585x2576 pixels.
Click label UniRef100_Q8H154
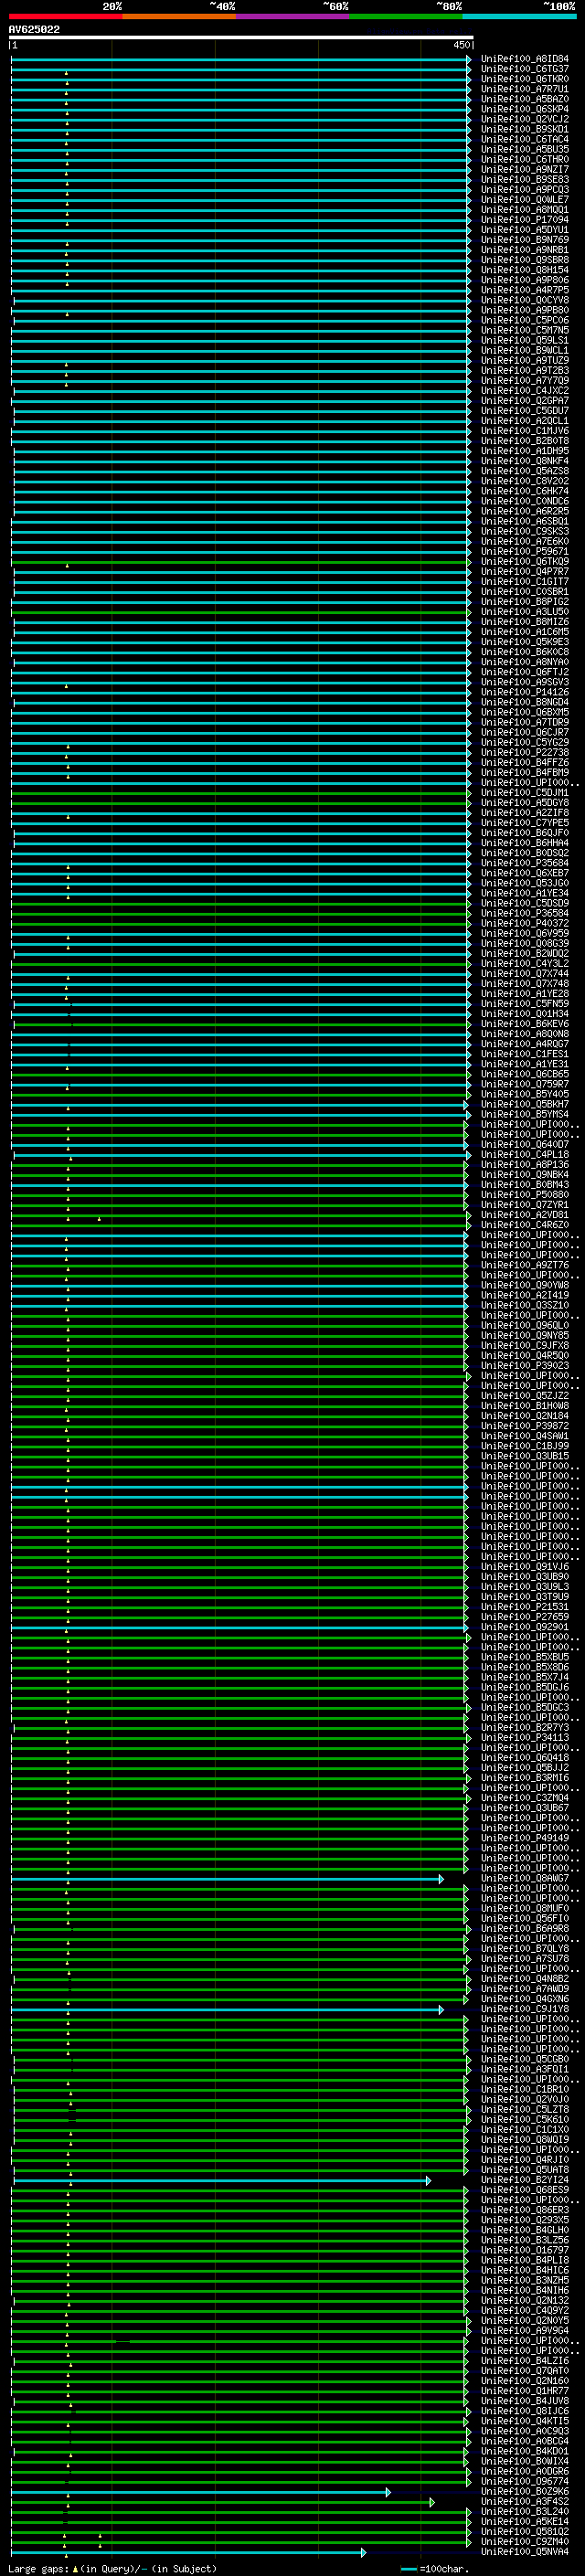(x=525, y=270)
